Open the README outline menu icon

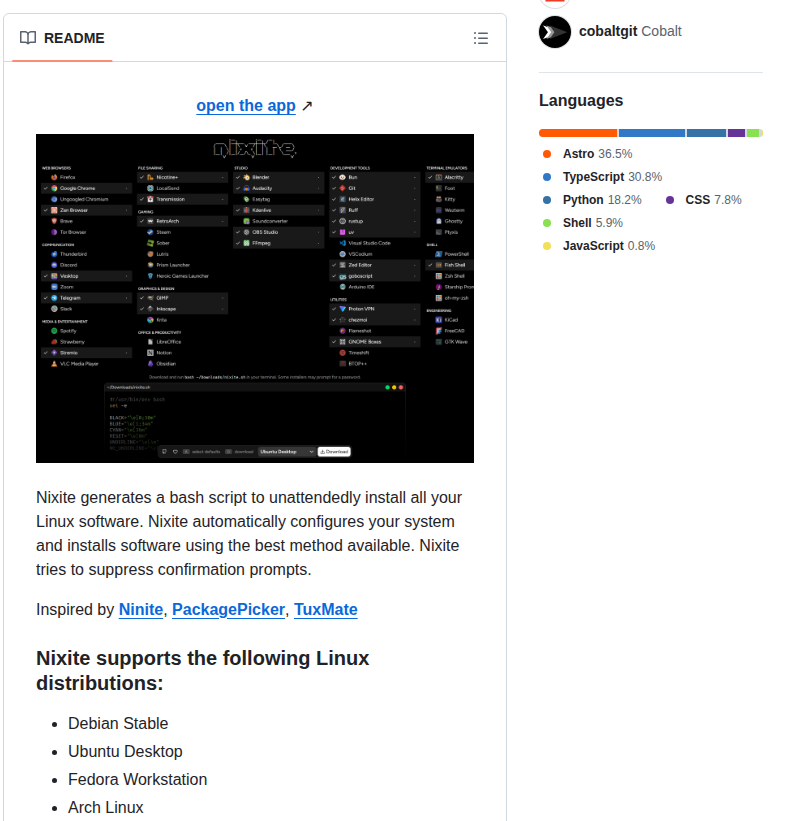(x=481, y=38)
